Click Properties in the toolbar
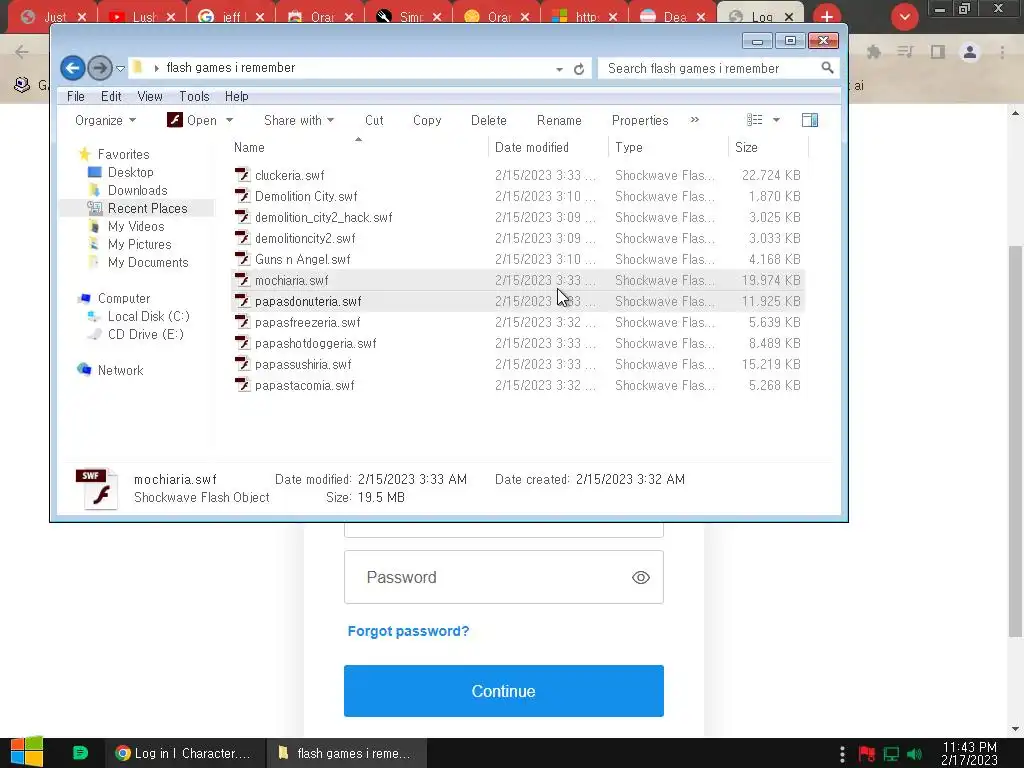Image resolution: width=1024 pixels, height=768 pixels. [x=640, y=120]
